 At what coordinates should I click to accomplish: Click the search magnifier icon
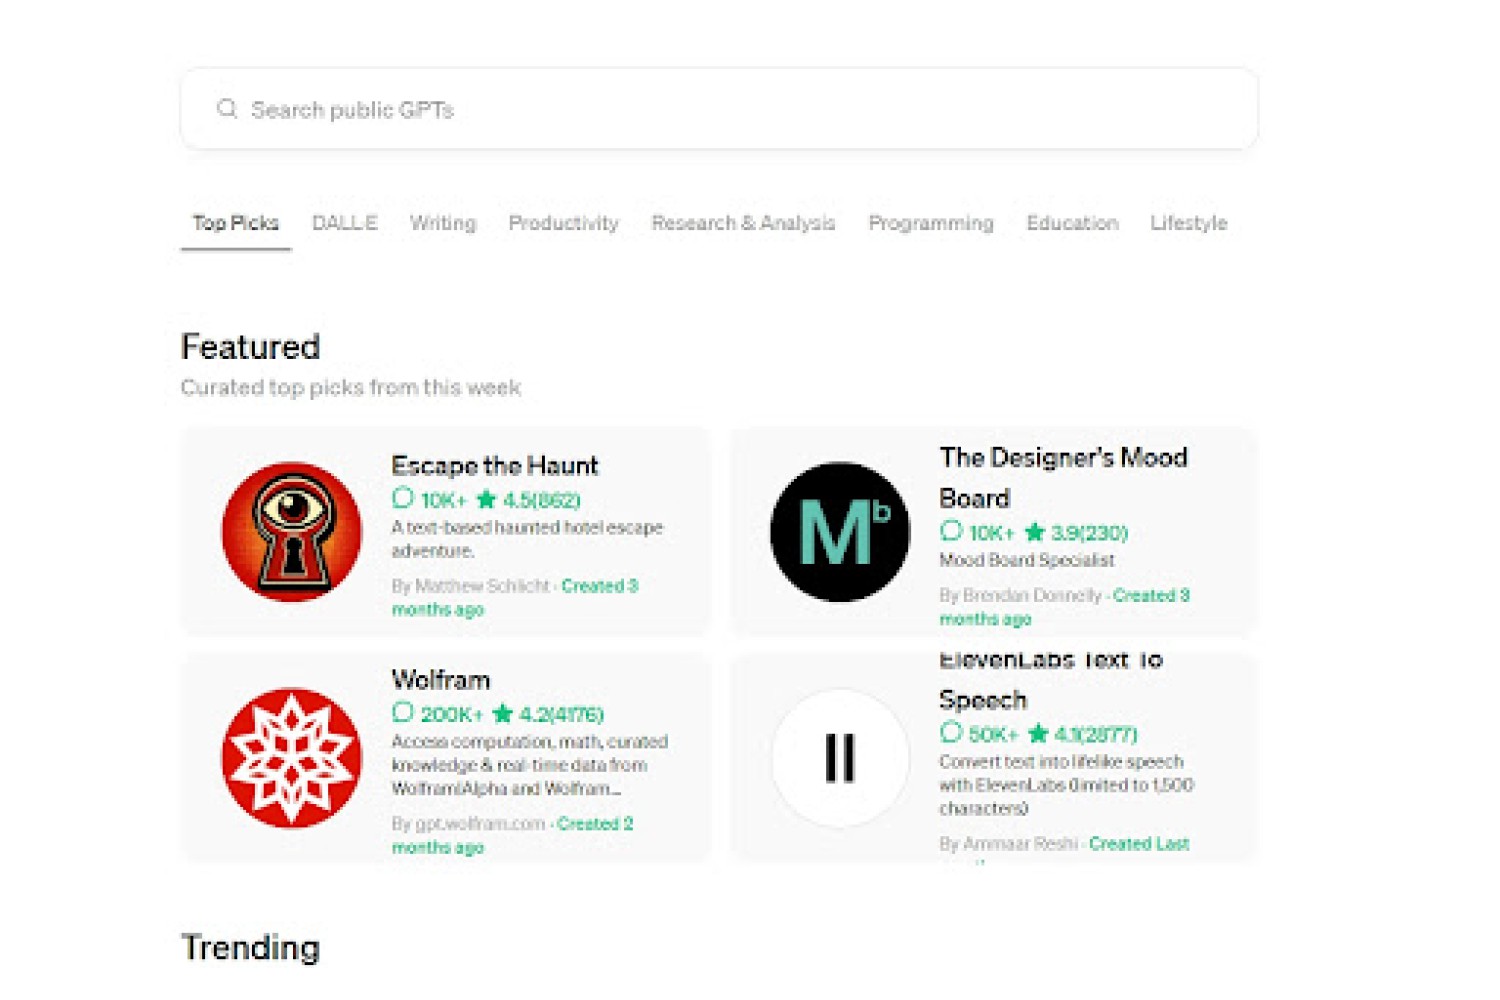tap(227, 108)
